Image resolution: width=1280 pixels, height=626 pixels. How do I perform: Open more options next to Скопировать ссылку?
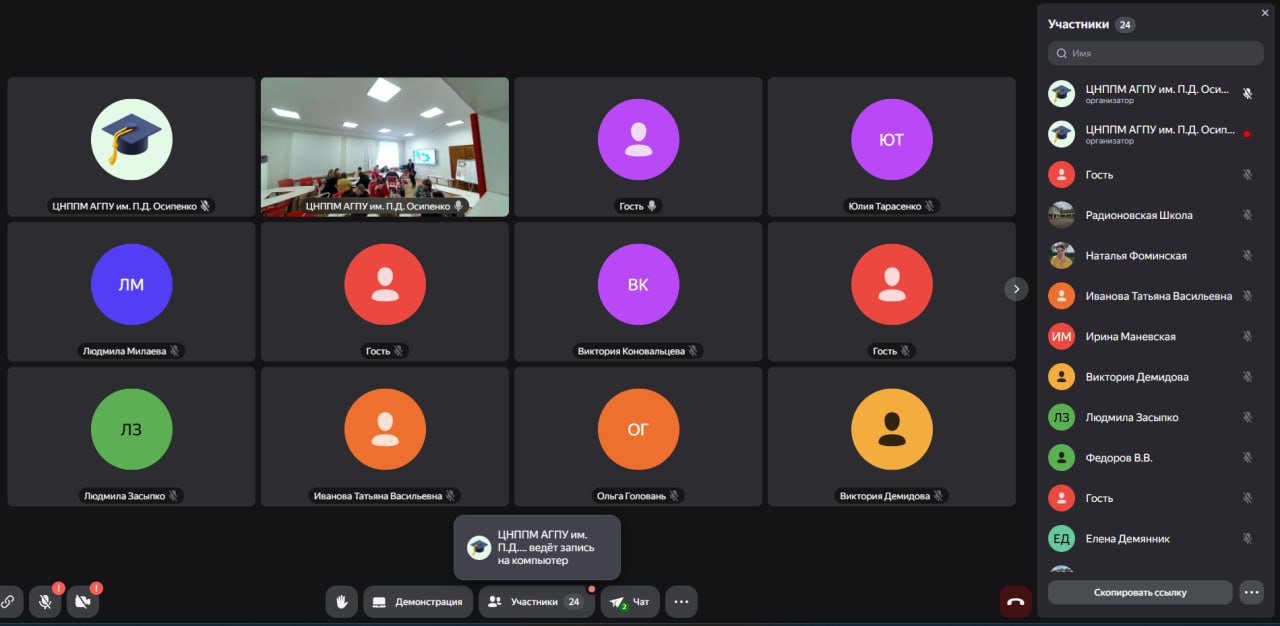1251,592
